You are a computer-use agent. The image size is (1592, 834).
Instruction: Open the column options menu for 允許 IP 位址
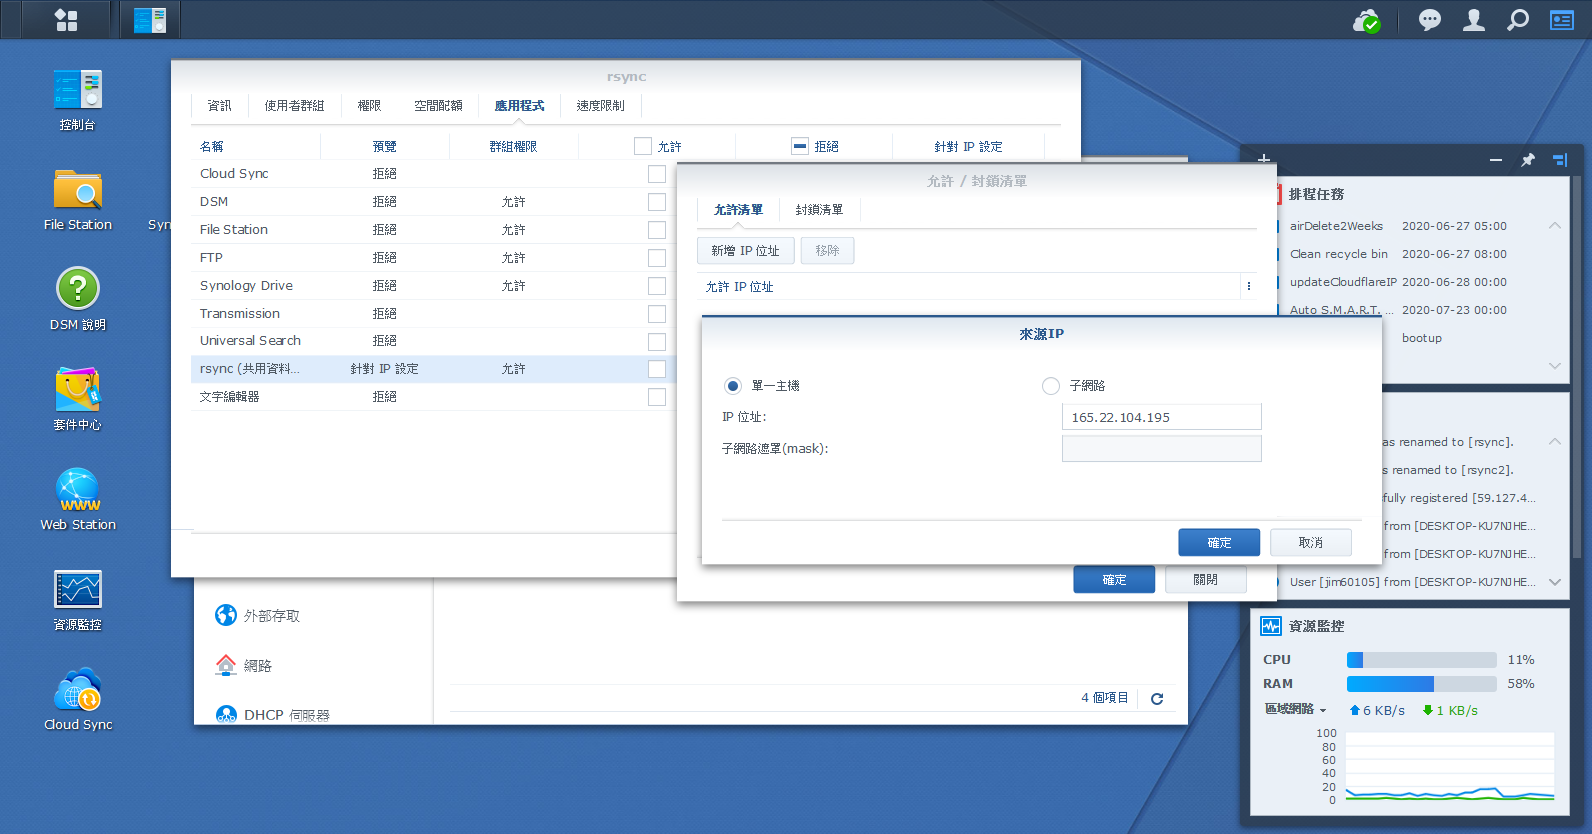pos(1248,287)
